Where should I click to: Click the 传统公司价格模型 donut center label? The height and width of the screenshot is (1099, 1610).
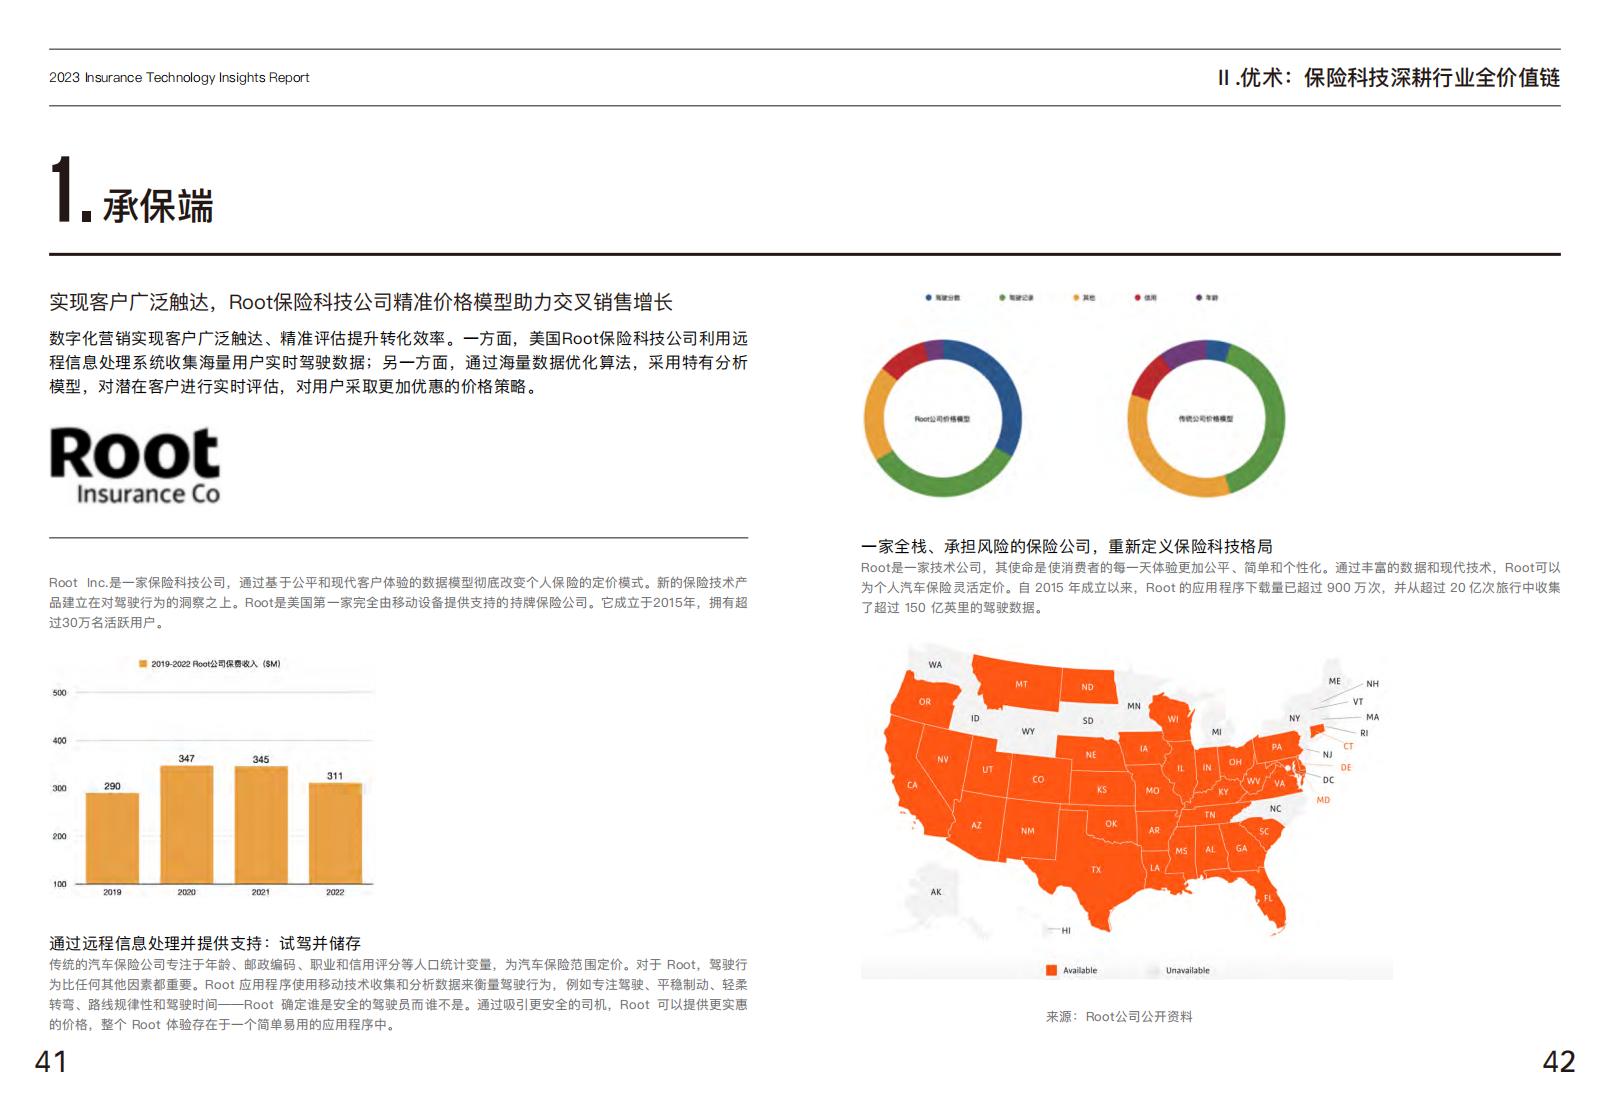click(x=1206, y=419)
